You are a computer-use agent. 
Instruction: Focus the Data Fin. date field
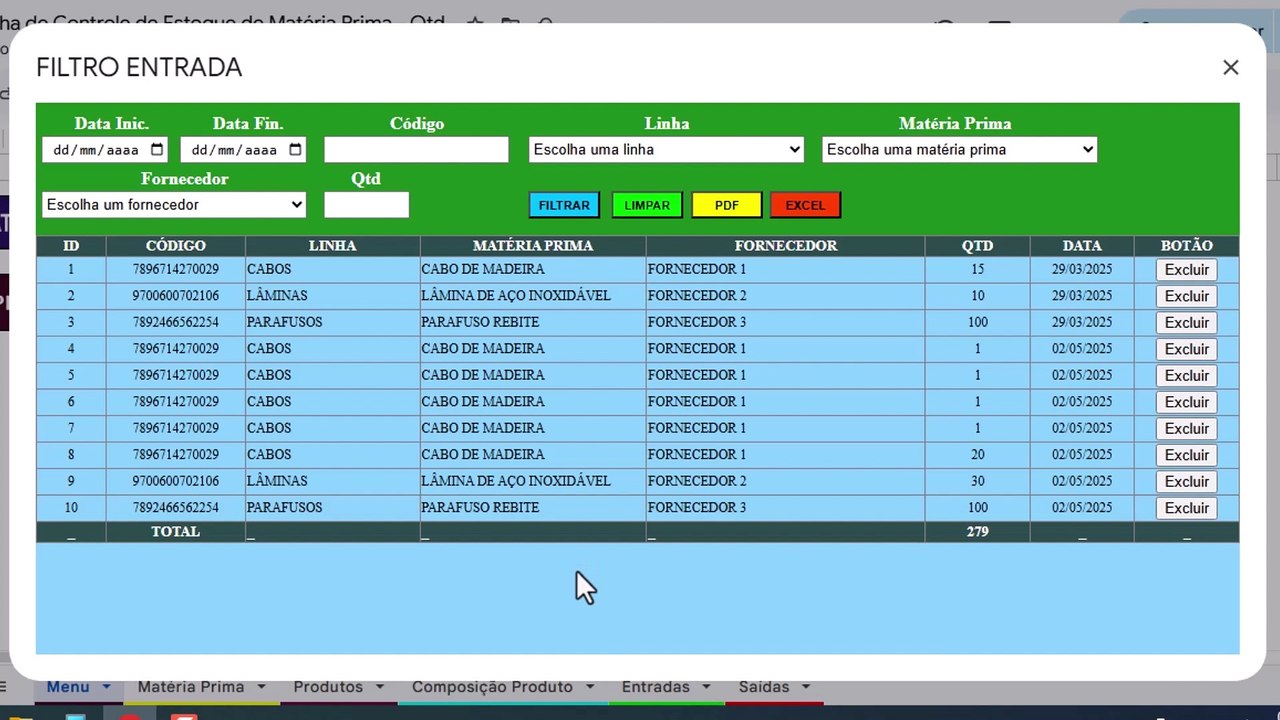pyautogui.click(x=243, y=150)
